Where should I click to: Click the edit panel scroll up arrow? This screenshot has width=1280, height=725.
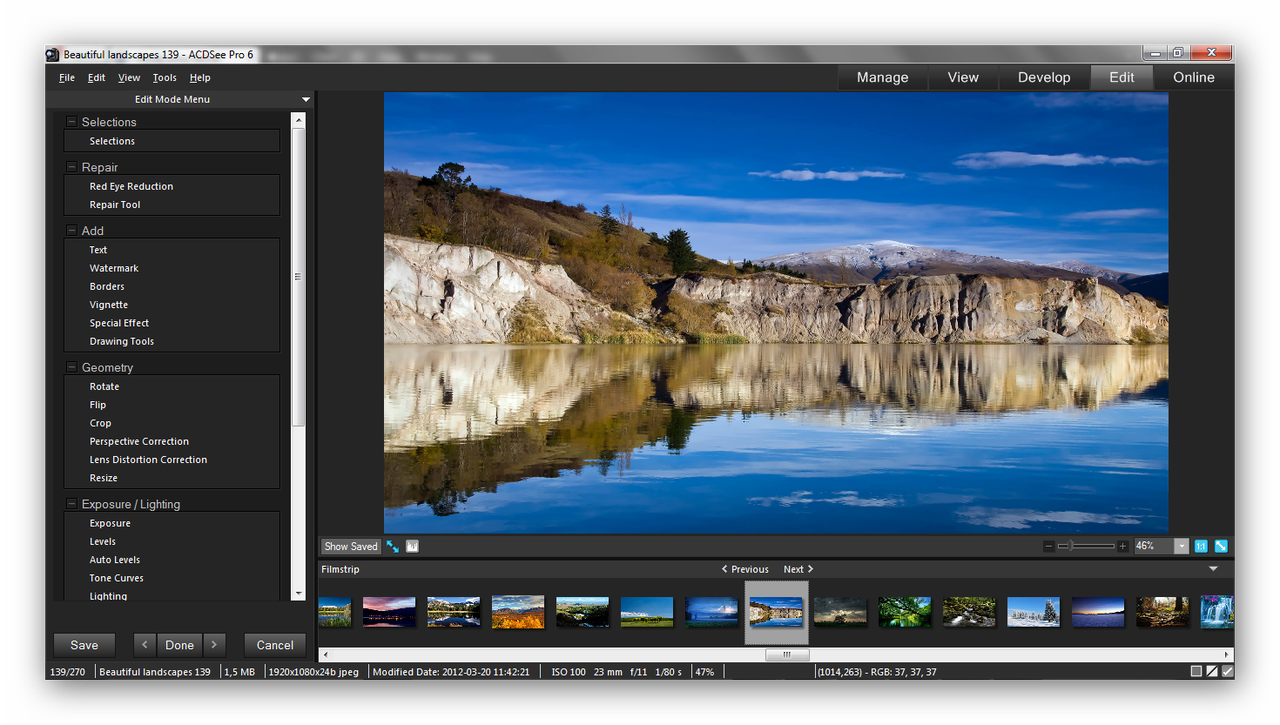pyautogui.click(x=298, y=119)
